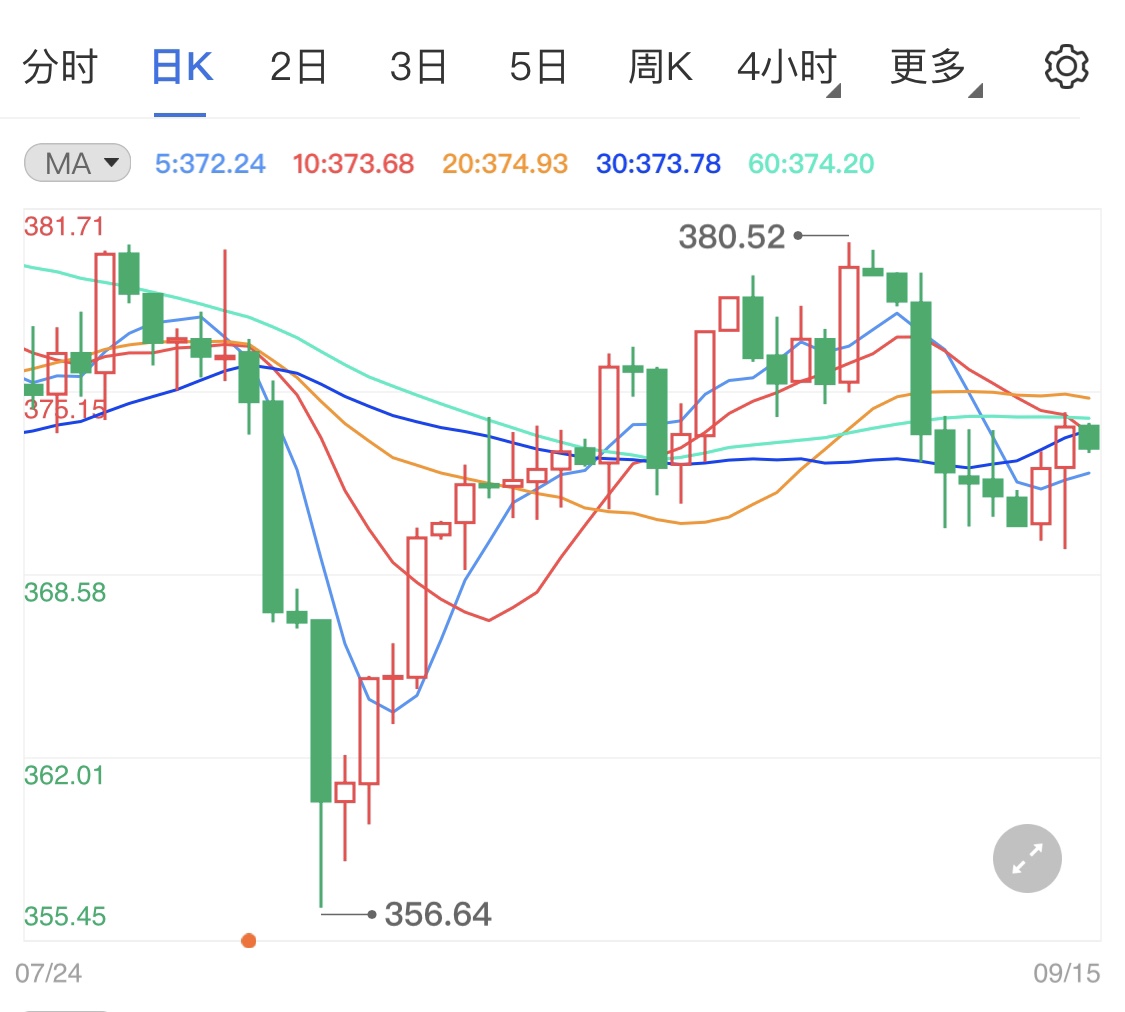The image size is (1125, 1012).
Task: Click the 09/15 end date label
Action: pyautogui.click(x=1066, y=973)
